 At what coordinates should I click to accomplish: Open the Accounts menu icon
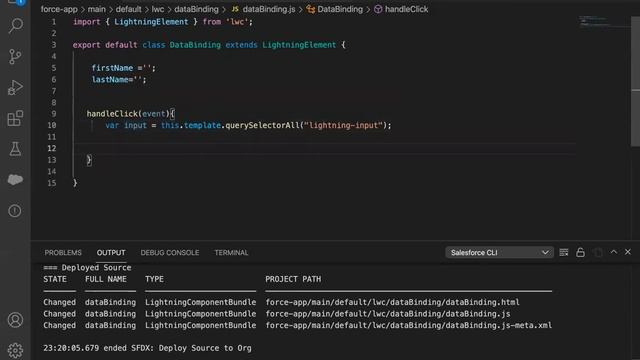click(15, 320)
